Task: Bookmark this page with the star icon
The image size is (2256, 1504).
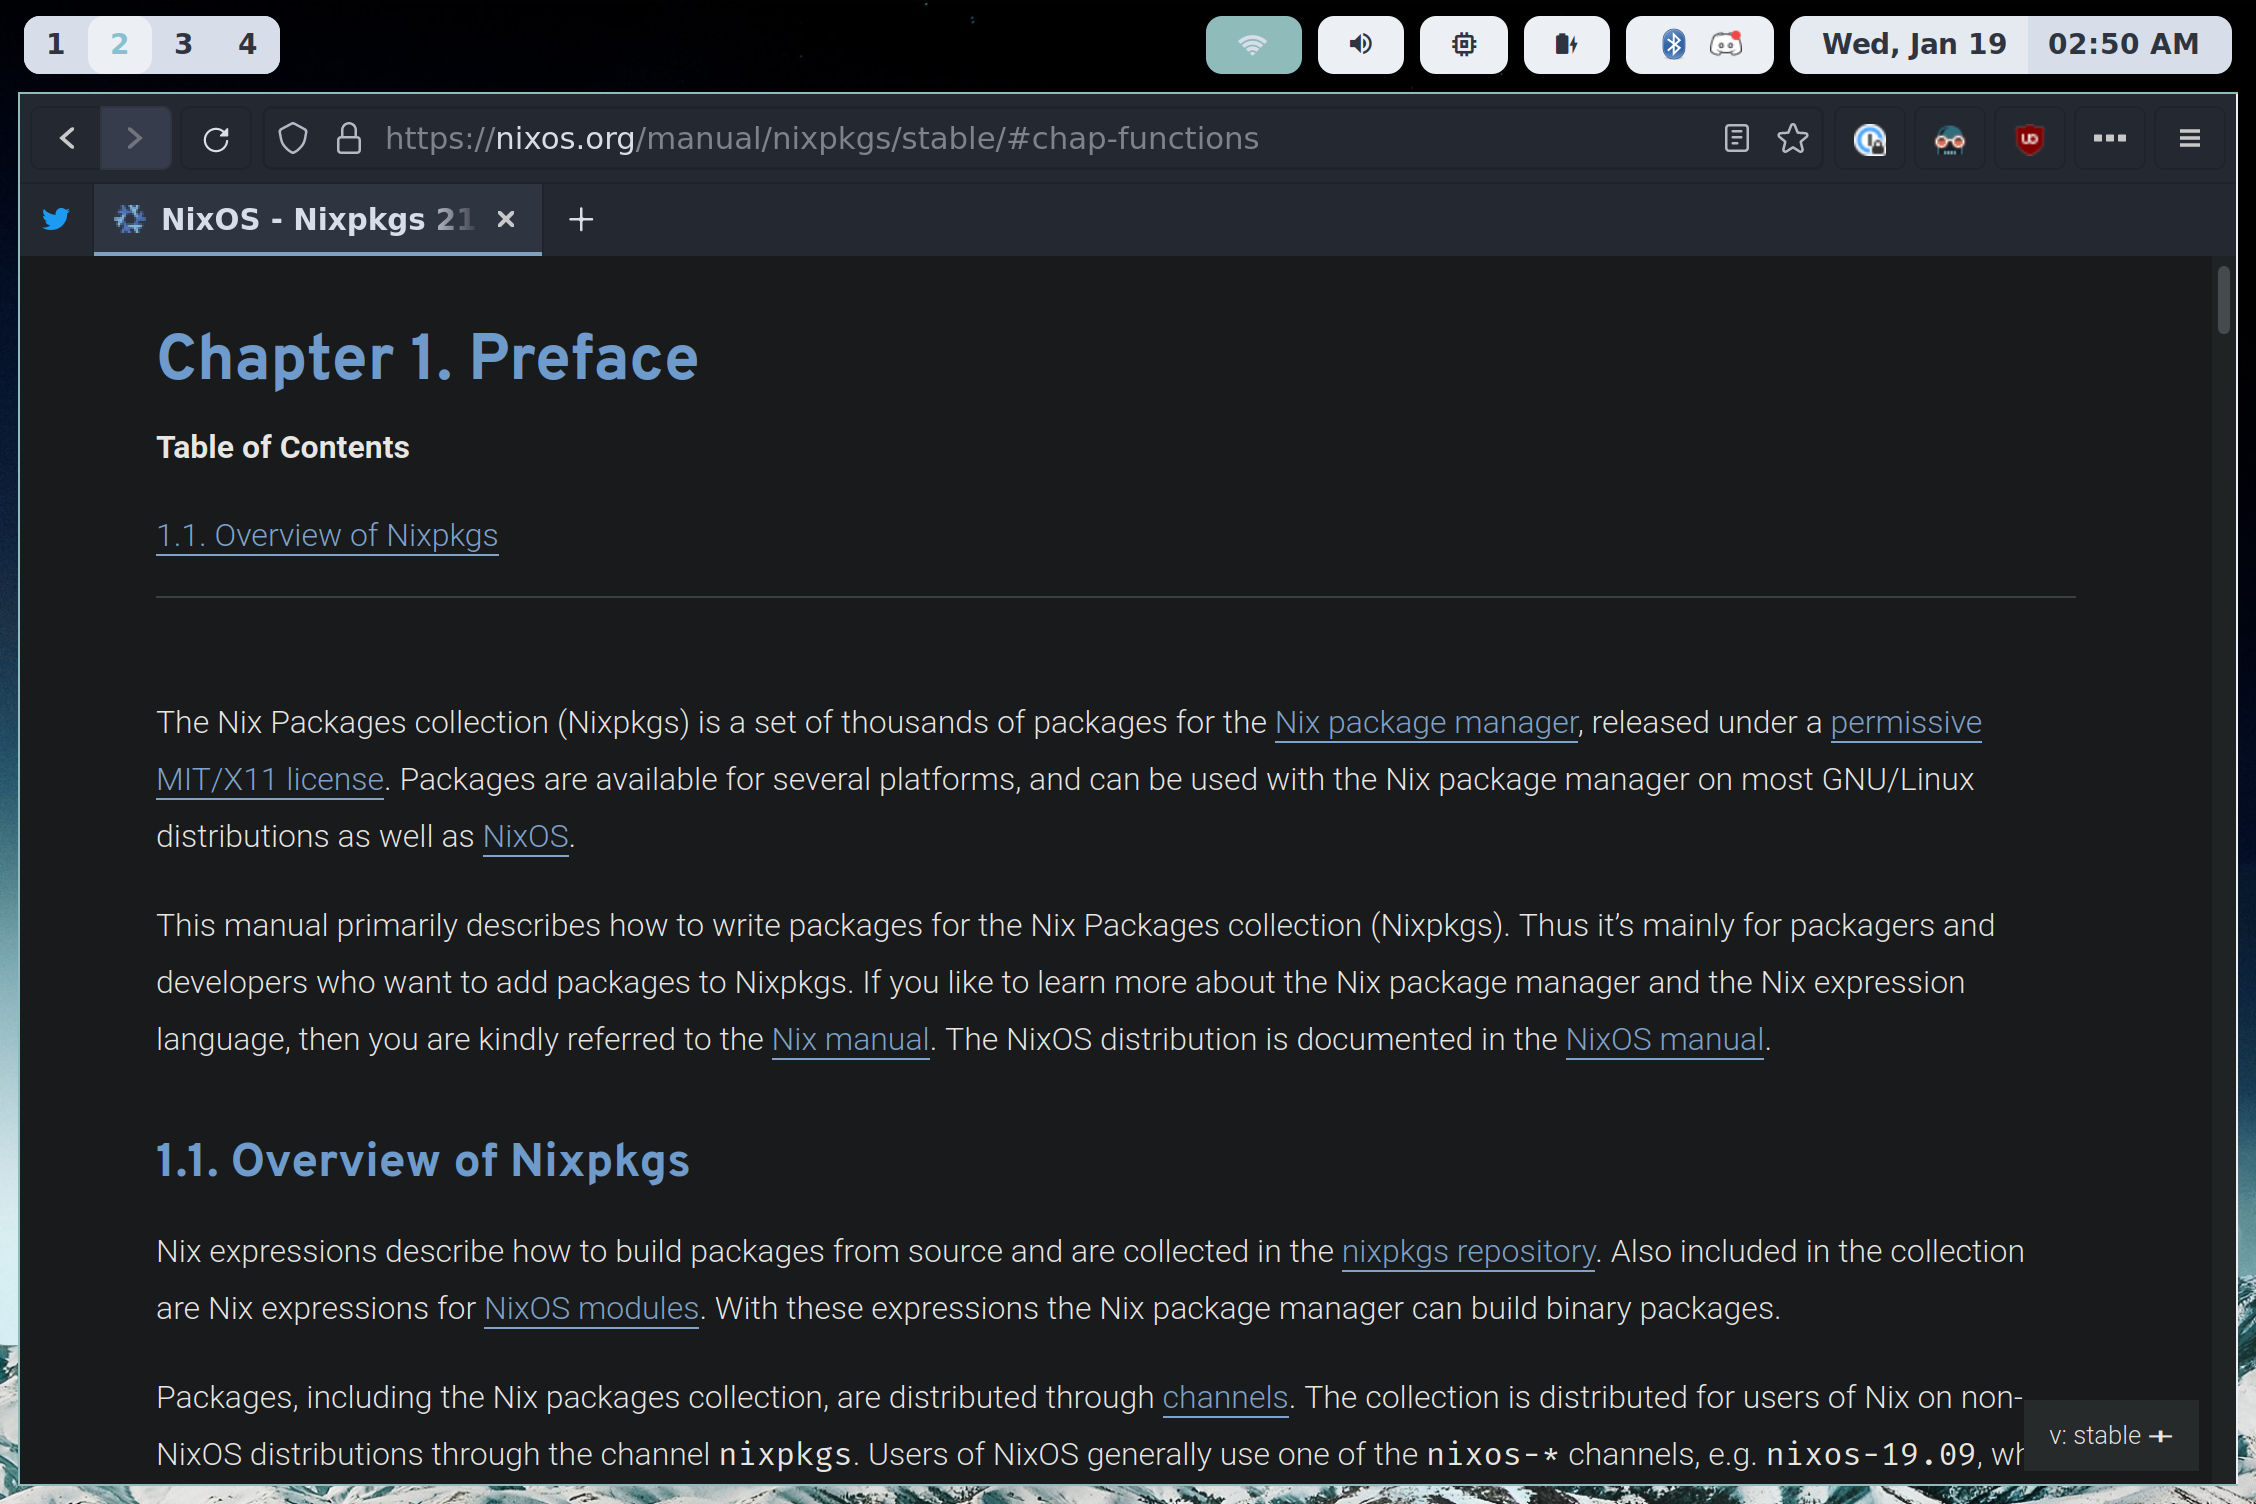Action: click(1793, 138)
